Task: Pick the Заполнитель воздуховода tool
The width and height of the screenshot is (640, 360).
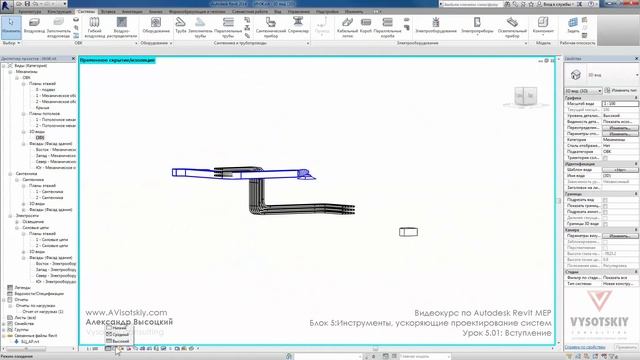Action: pos(58,27)
